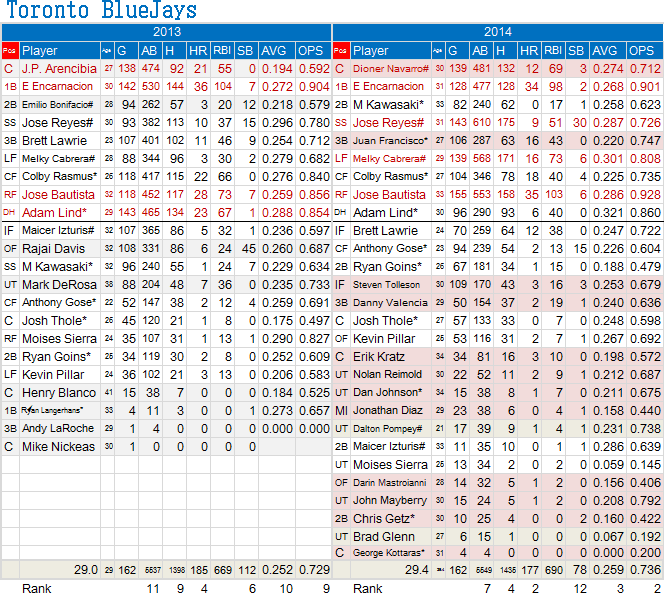The height and width of the screenshot is (593, 664).
Task: Select player Danny Valencia
Action: coord(390,303)
